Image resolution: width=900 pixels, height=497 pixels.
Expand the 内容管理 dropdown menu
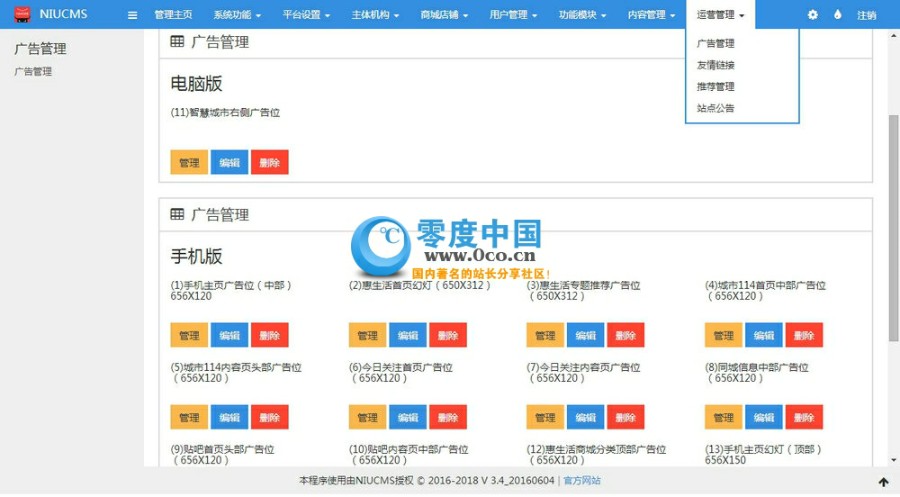coord(651,15)
